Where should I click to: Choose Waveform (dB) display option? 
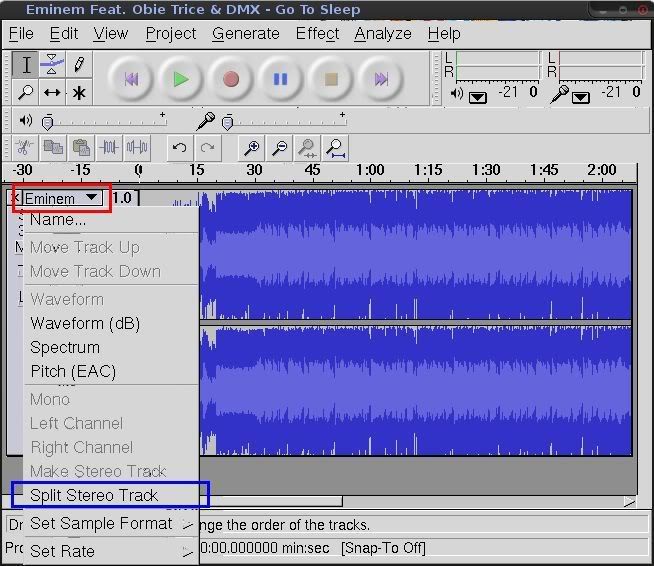click(112, 324)
